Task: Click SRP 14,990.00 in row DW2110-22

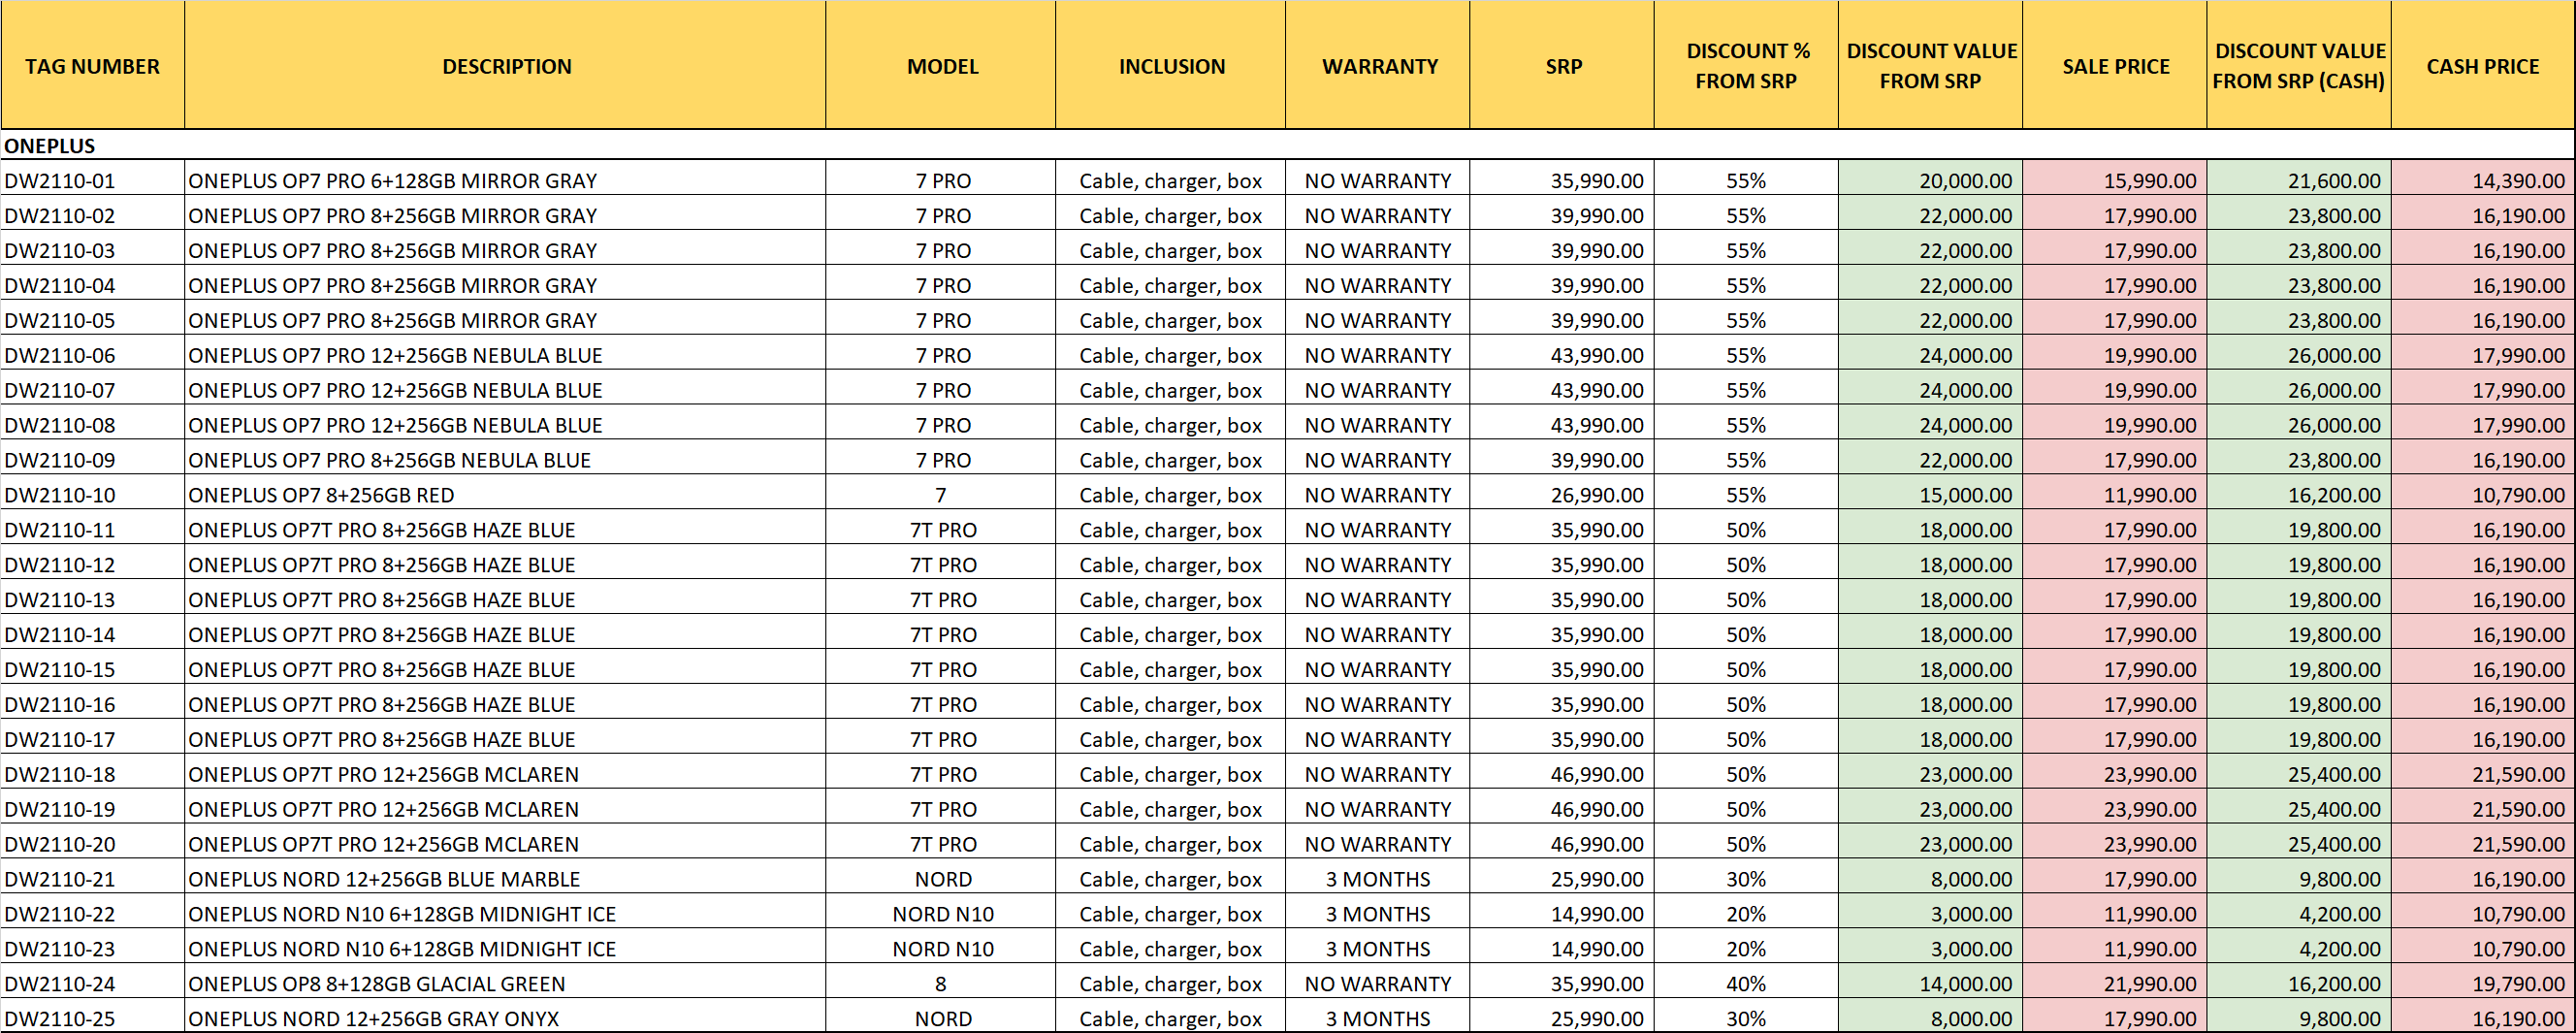Action: (x=1562, y=914)
